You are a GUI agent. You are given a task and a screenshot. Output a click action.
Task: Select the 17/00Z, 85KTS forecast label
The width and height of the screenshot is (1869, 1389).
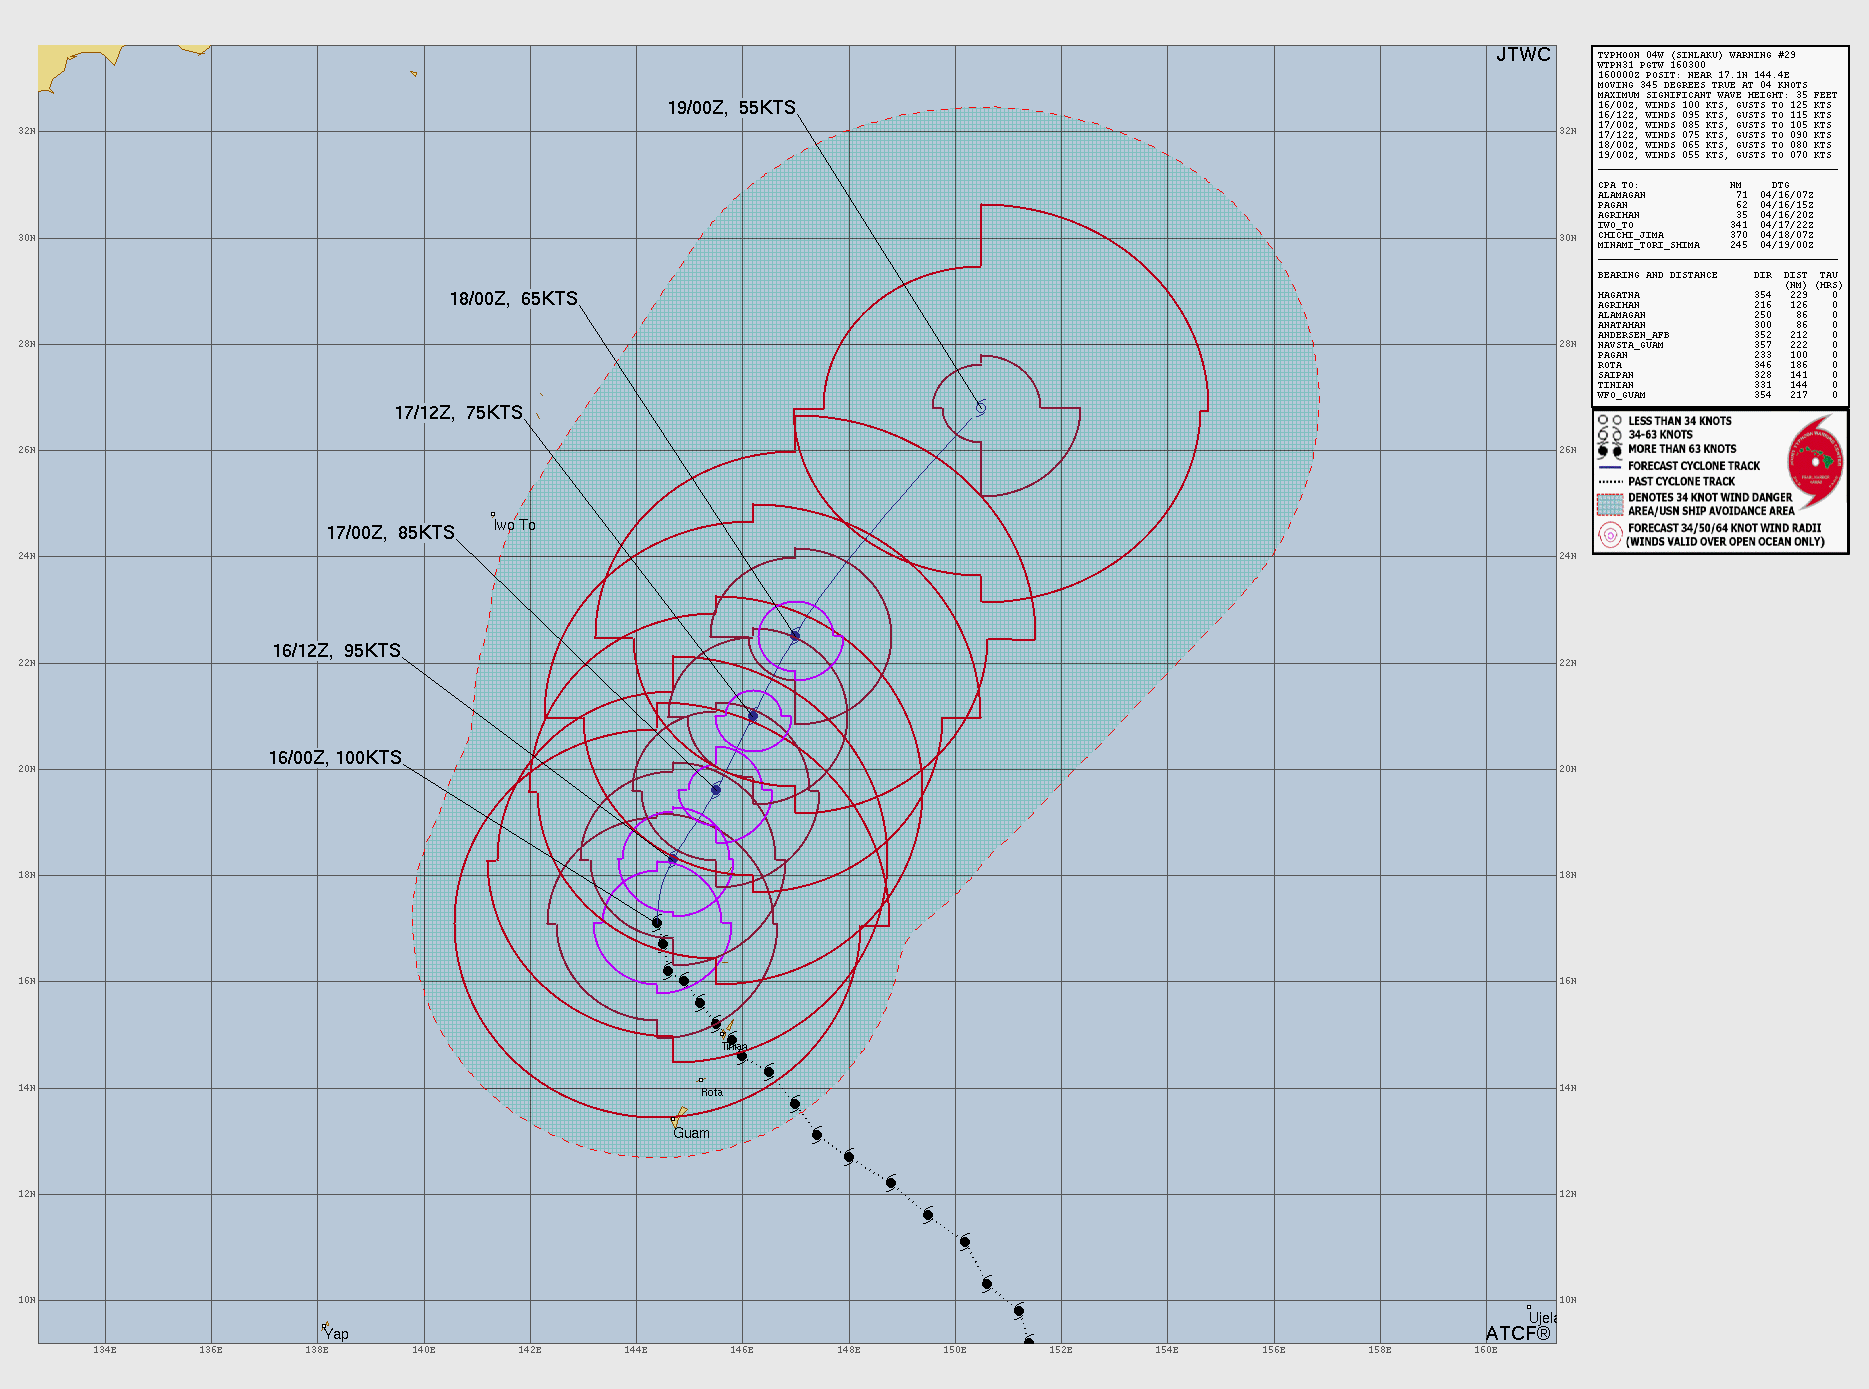click(x=390, y=533)
